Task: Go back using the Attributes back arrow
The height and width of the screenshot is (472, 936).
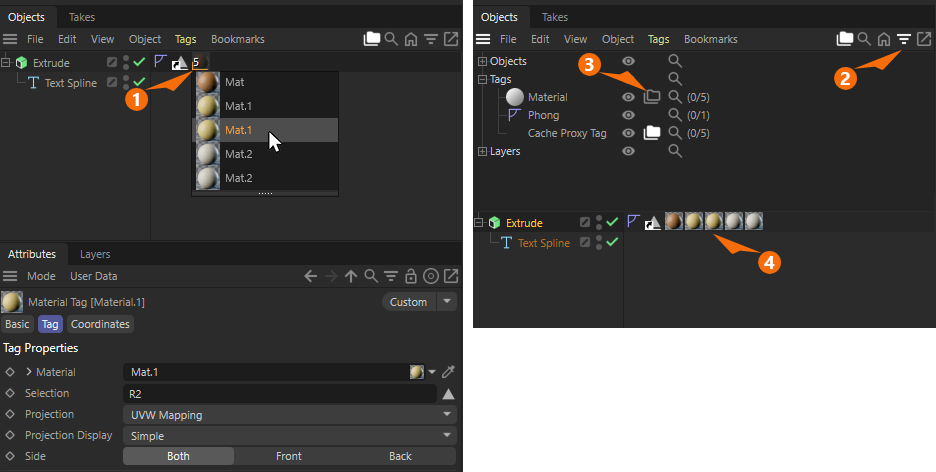Action: (310, 276)
